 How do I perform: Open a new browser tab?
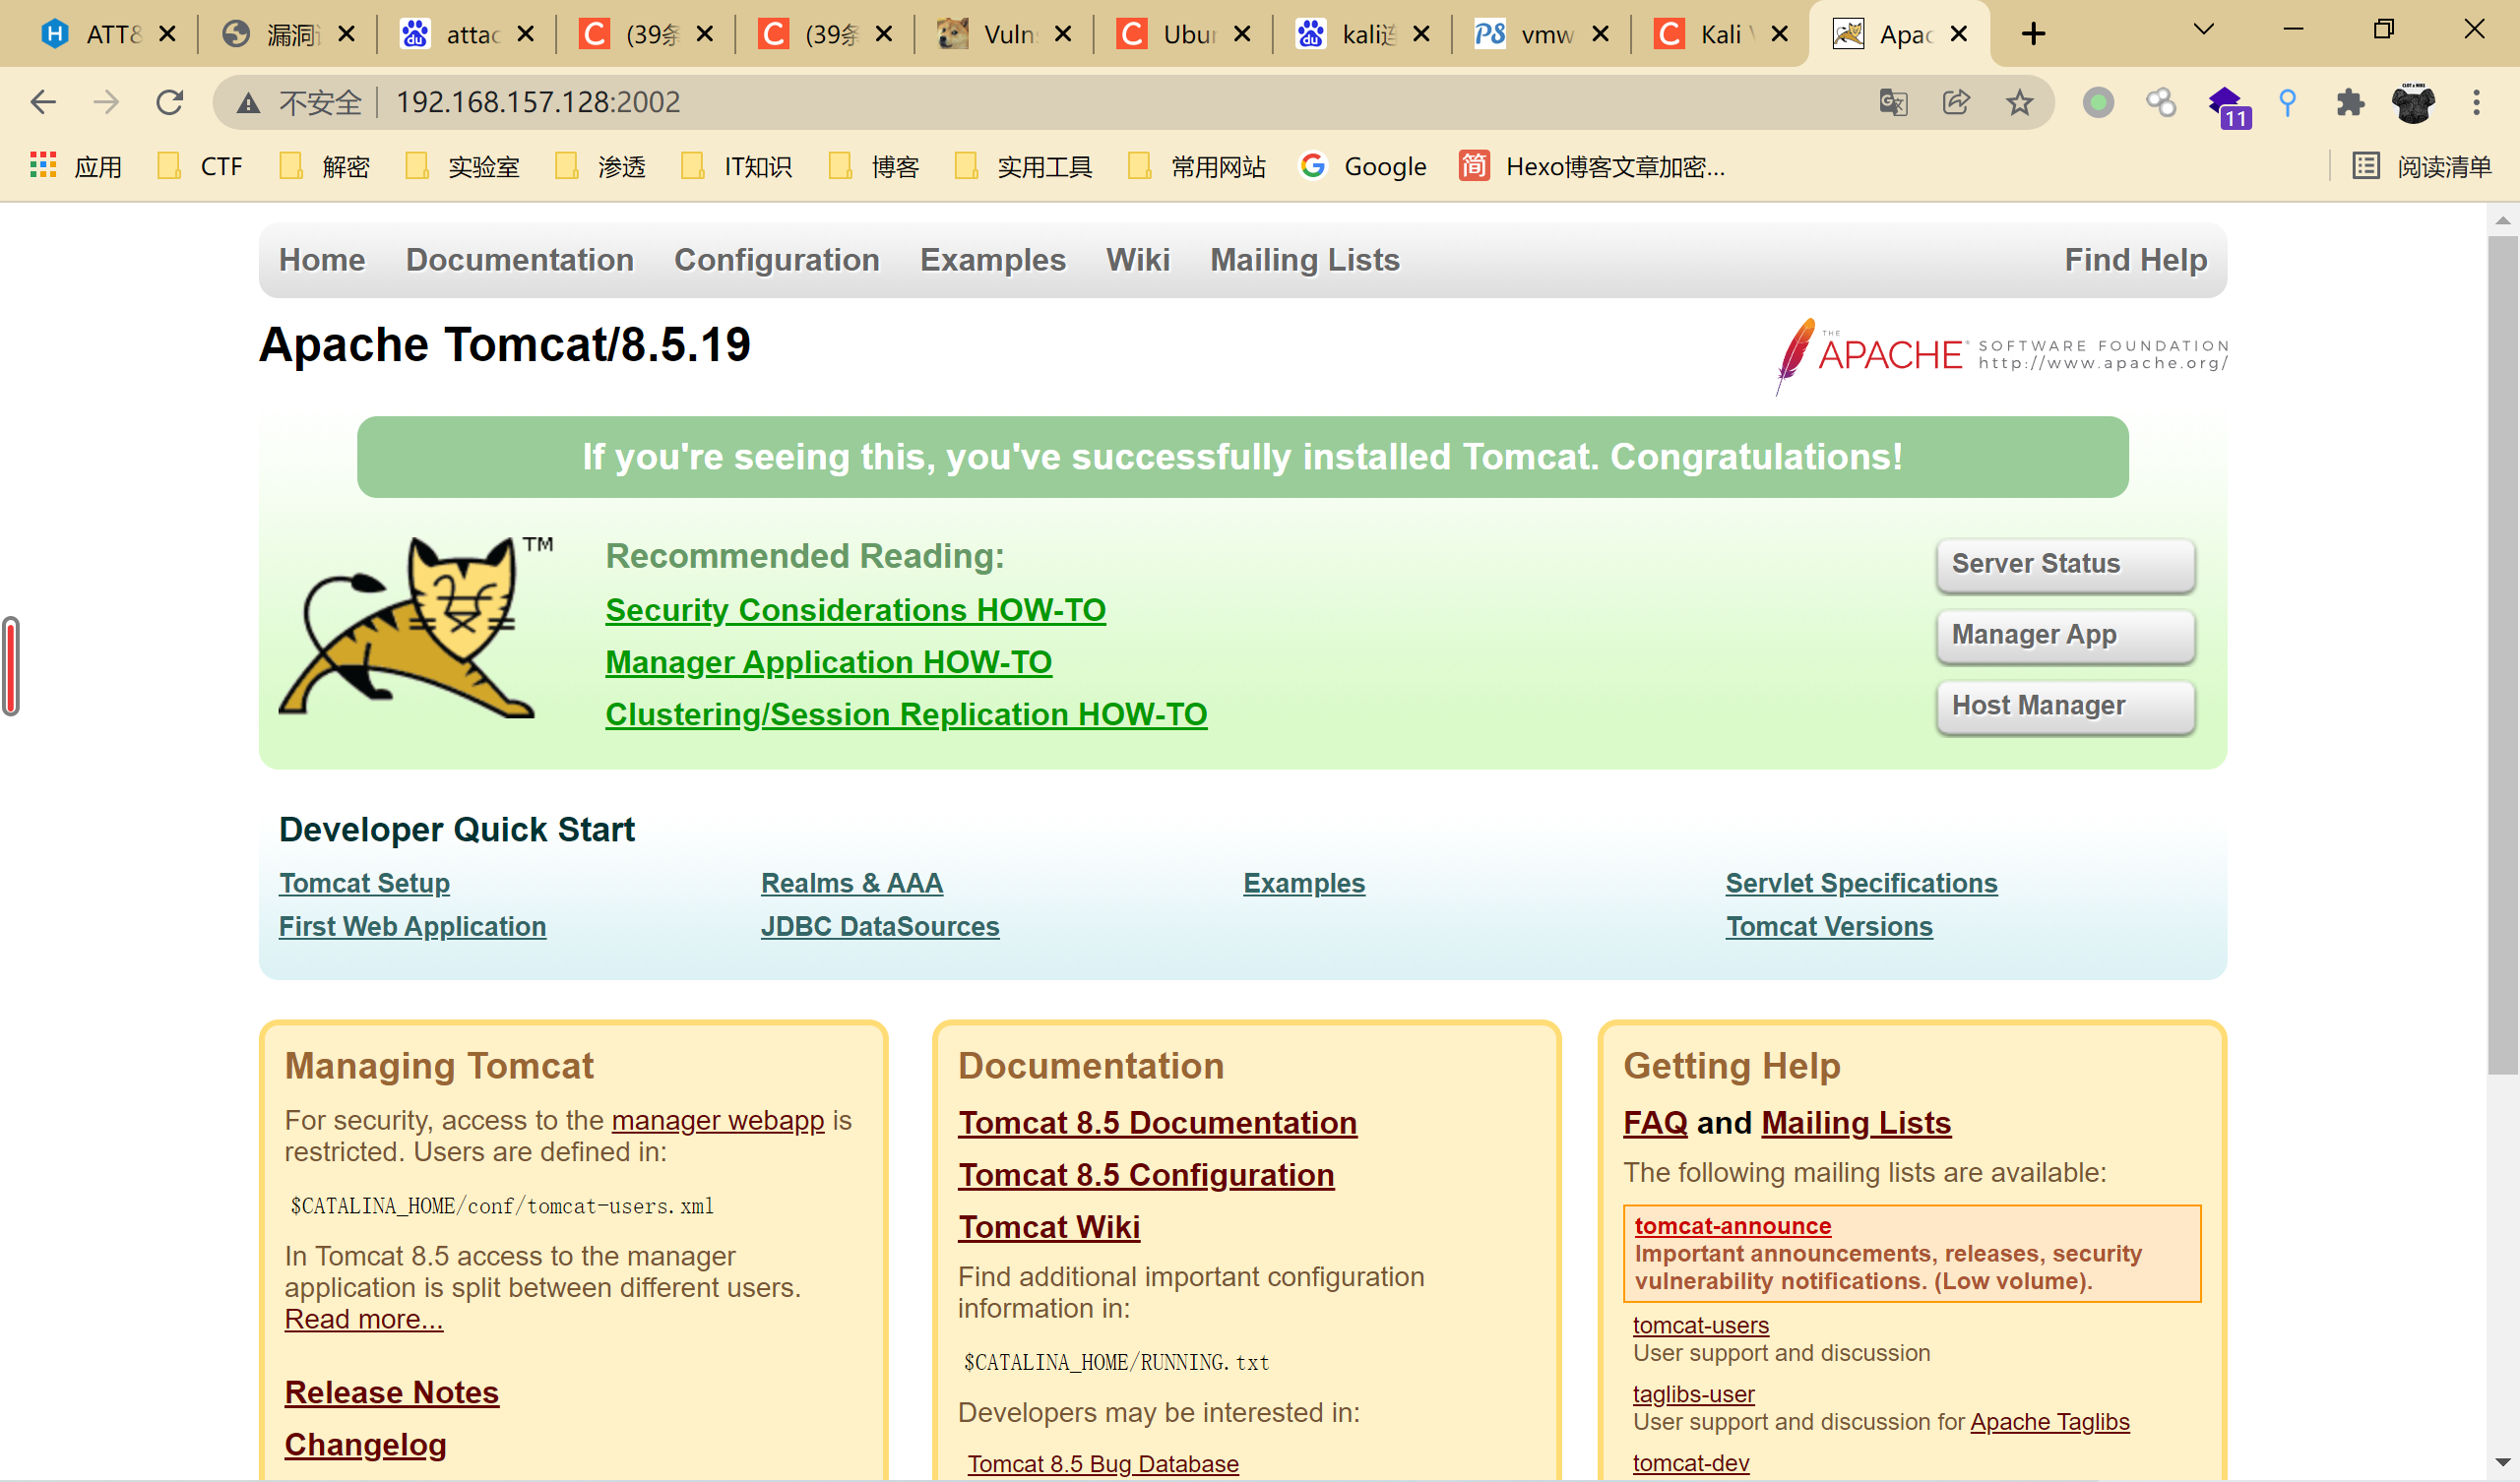(x=2033, y=34)
